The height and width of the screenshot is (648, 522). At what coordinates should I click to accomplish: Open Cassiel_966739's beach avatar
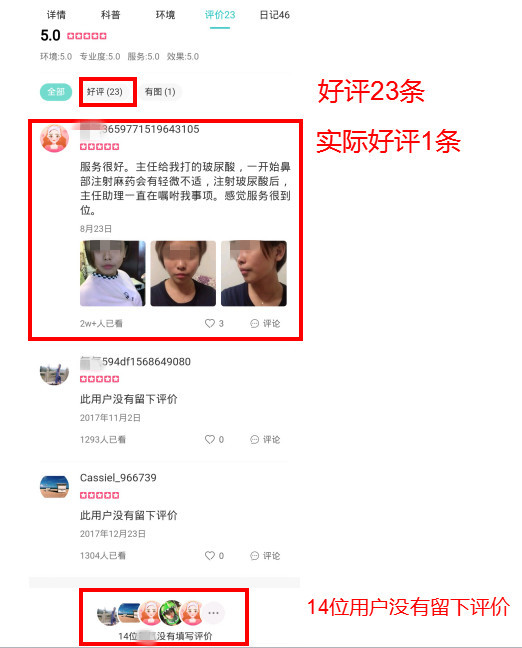tap(54, 486)
